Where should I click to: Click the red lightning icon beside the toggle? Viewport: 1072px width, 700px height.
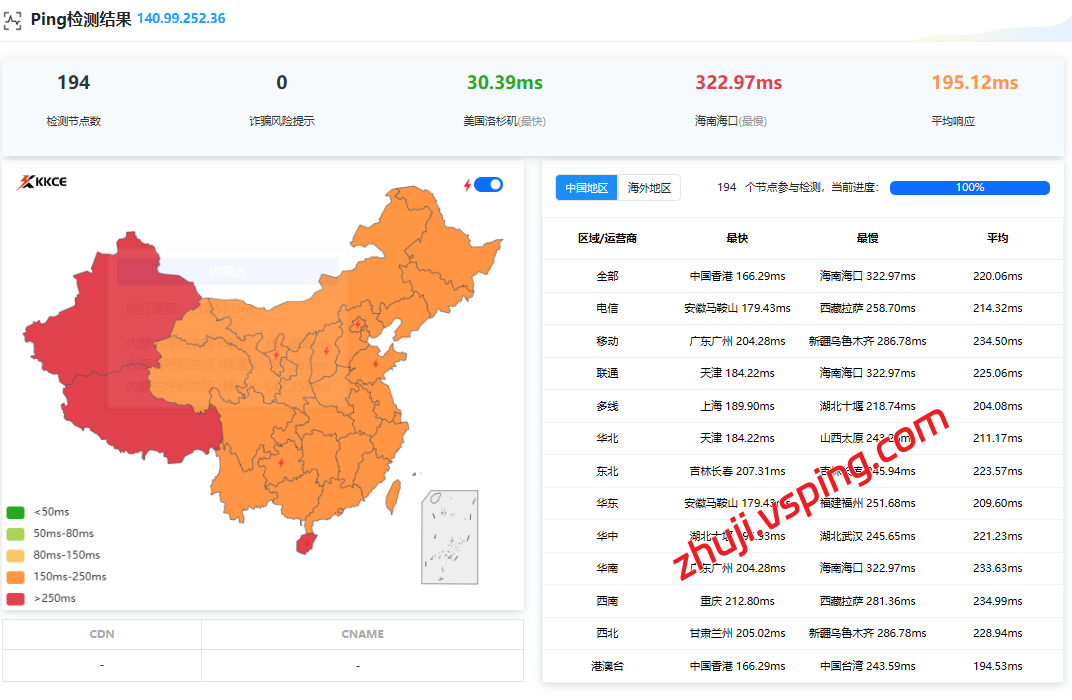466,185
